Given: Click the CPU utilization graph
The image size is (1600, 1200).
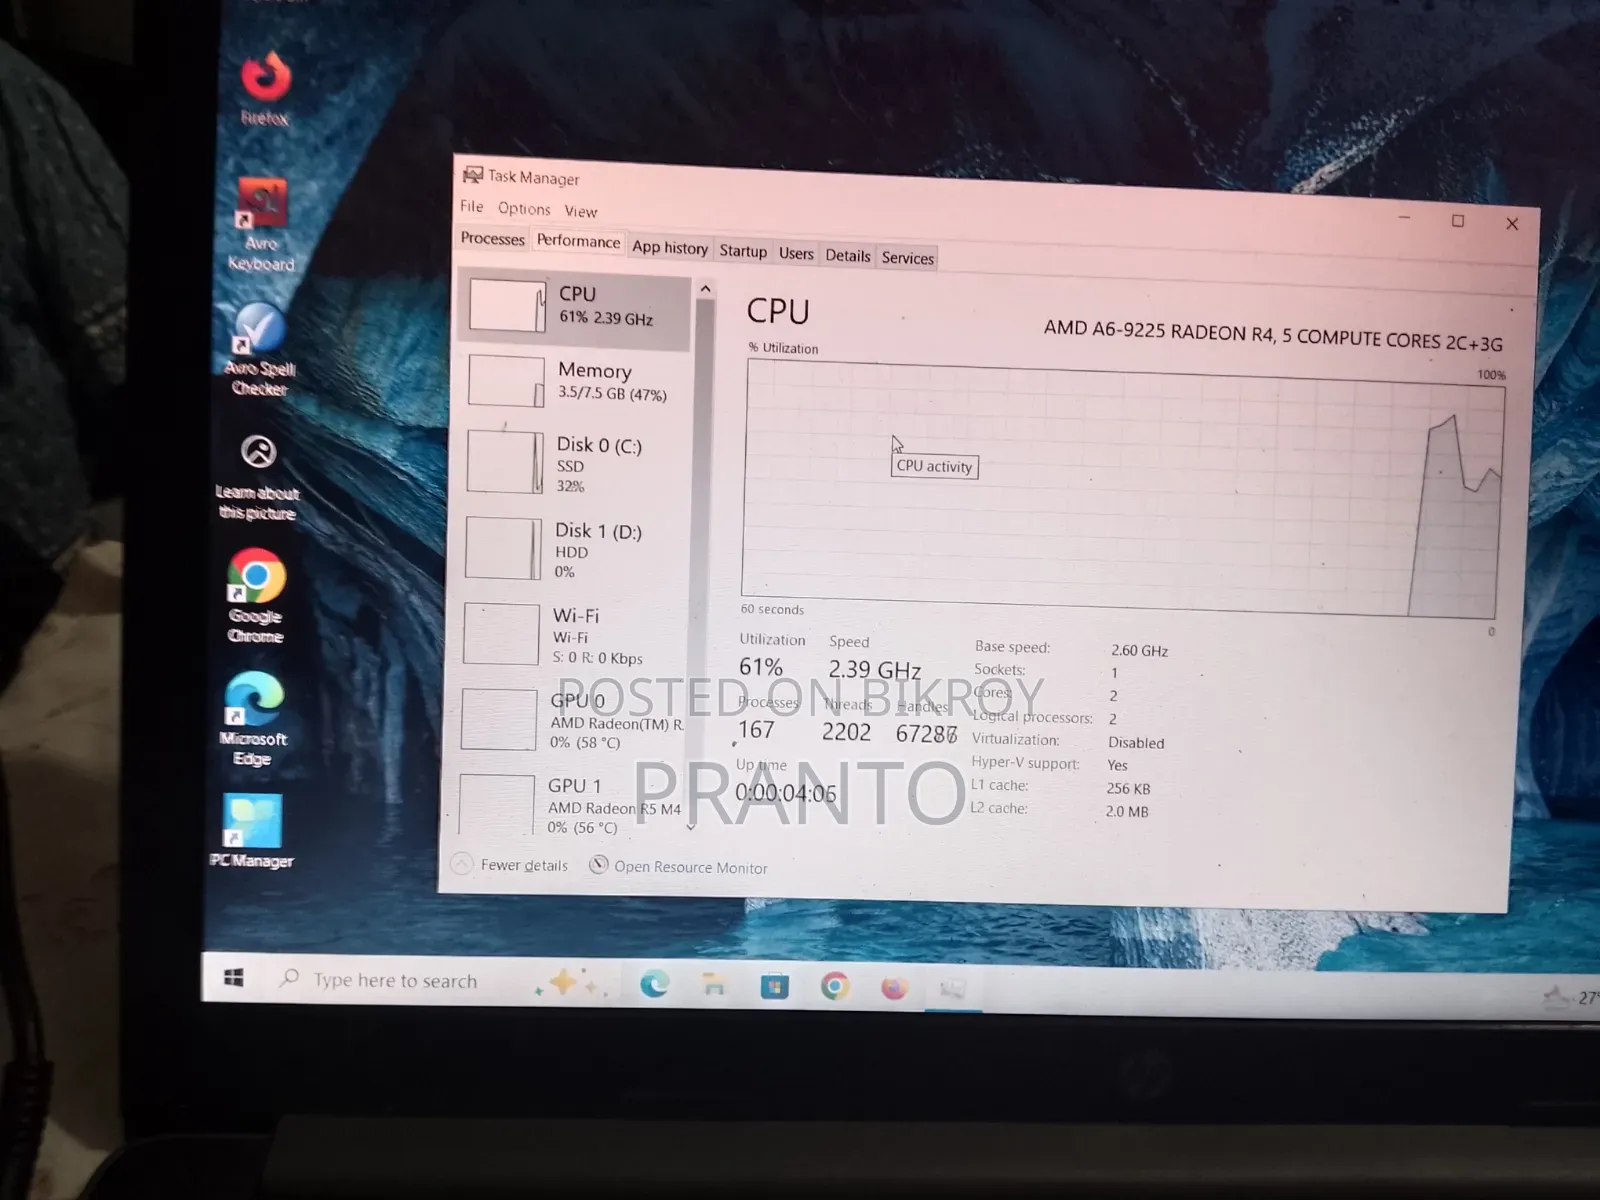Looking at the screenshot, I should pos(1122,490).
